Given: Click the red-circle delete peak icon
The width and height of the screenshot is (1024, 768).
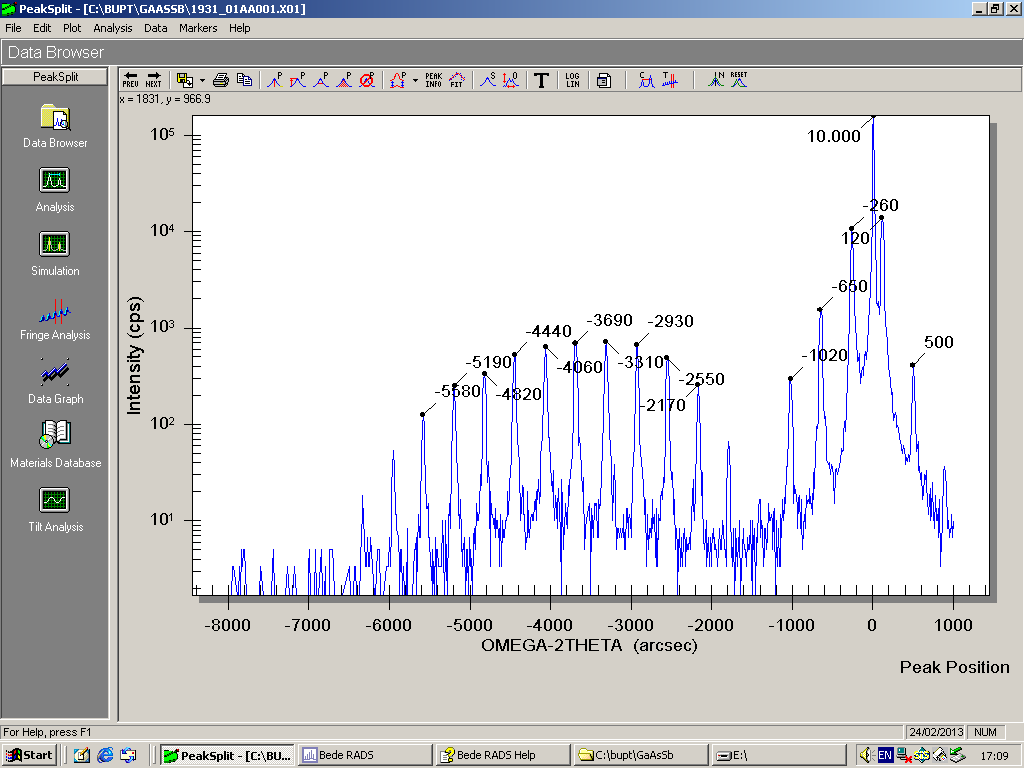Looking at the screenshot, I should tap(367, 80).
